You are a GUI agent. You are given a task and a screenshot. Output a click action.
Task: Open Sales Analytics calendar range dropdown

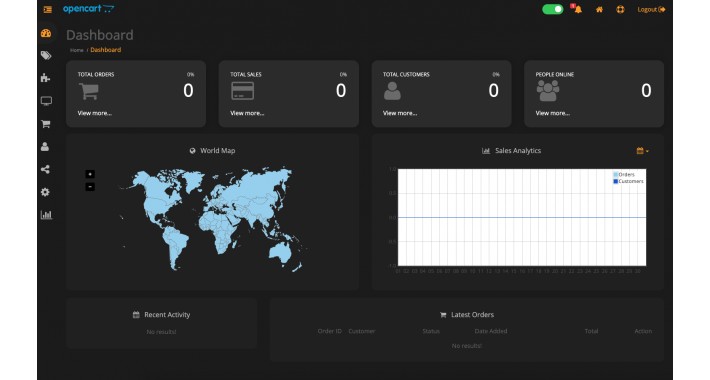tap(642, 151)
